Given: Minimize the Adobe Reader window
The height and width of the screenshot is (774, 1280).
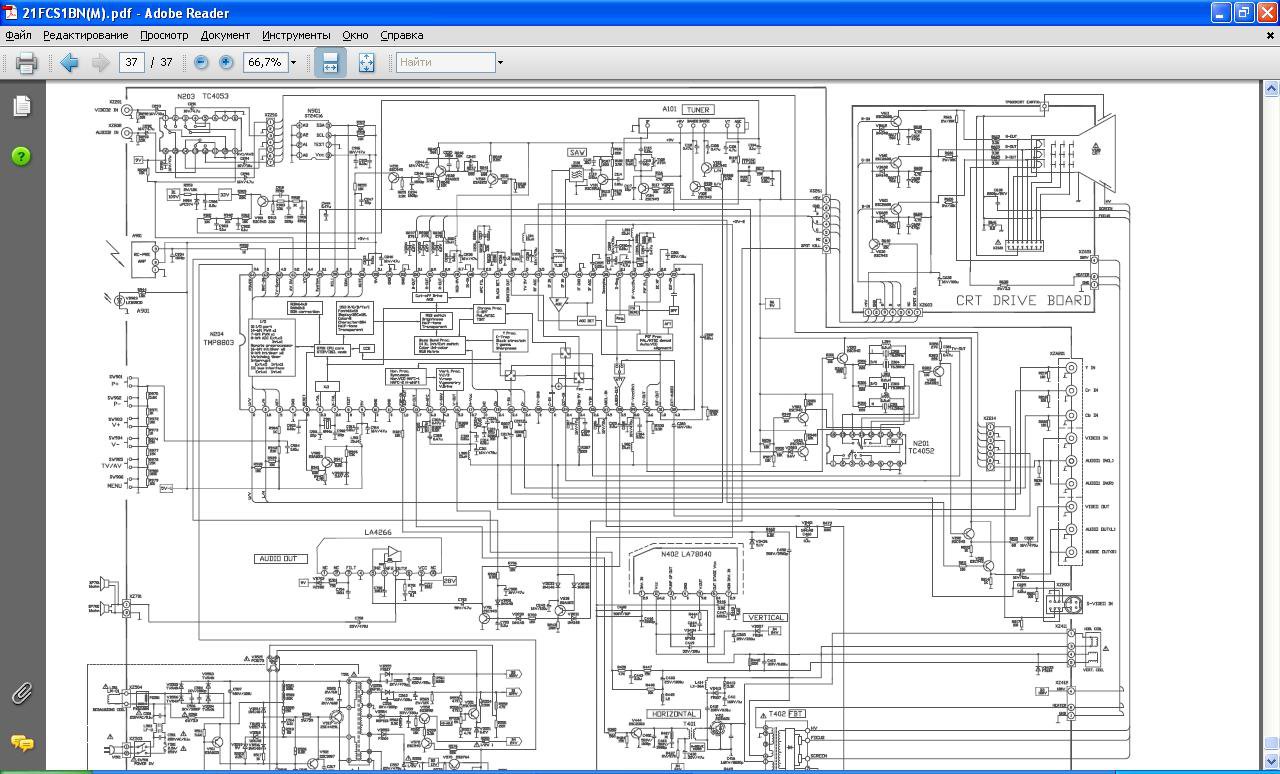Looking at the screenshot, I should (x=1221, y=13).
